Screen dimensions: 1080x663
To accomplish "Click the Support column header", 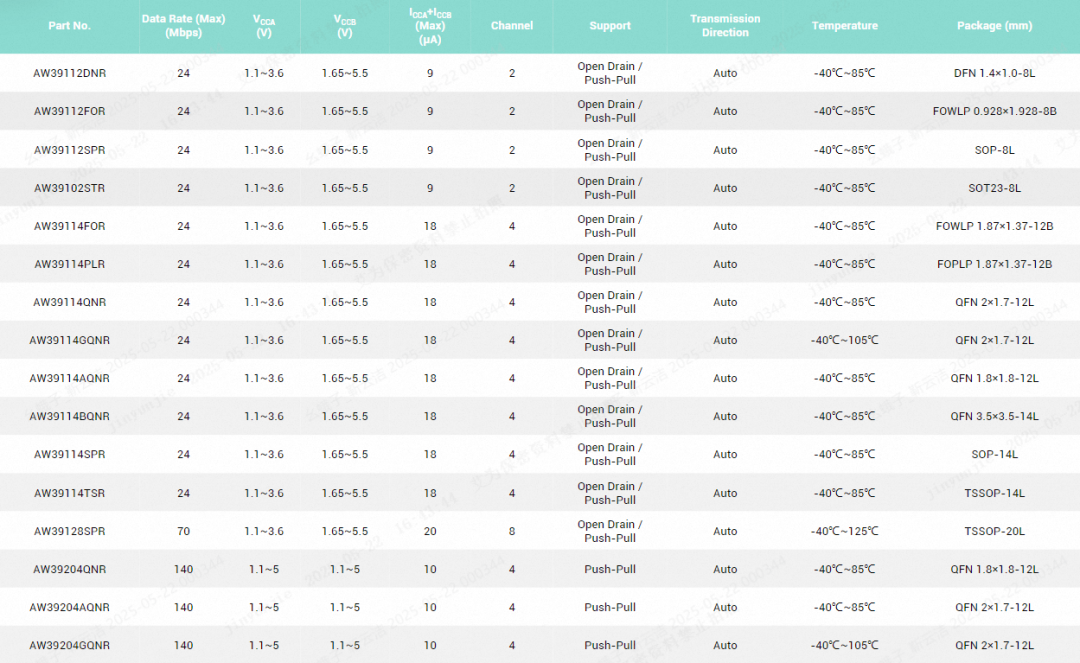I will (610, 26).
